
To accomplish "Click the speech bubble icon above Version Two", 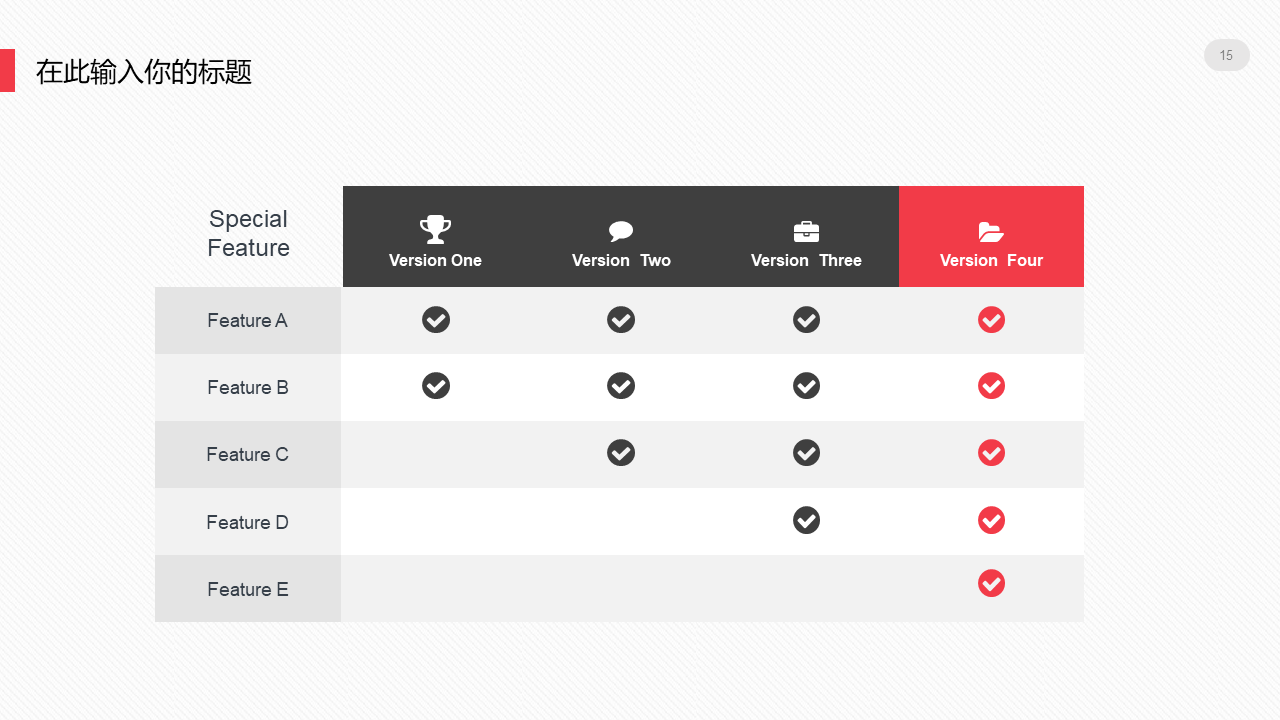I will point(621,231).
